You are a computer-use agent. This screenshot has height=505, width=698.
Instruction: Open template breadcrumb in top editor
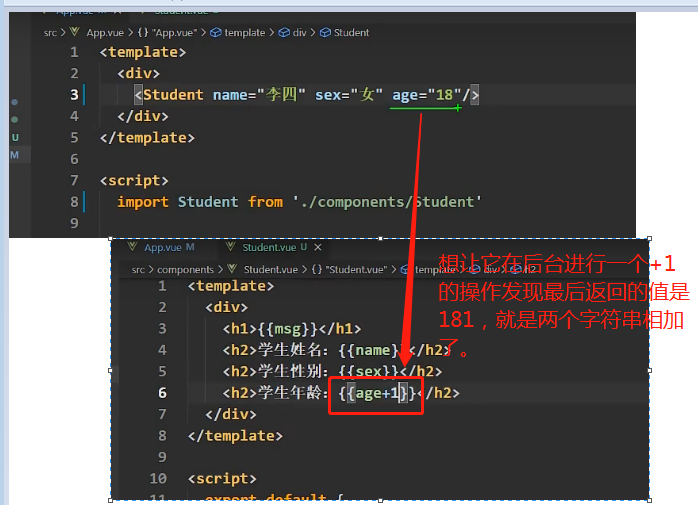tap(244, 33)
